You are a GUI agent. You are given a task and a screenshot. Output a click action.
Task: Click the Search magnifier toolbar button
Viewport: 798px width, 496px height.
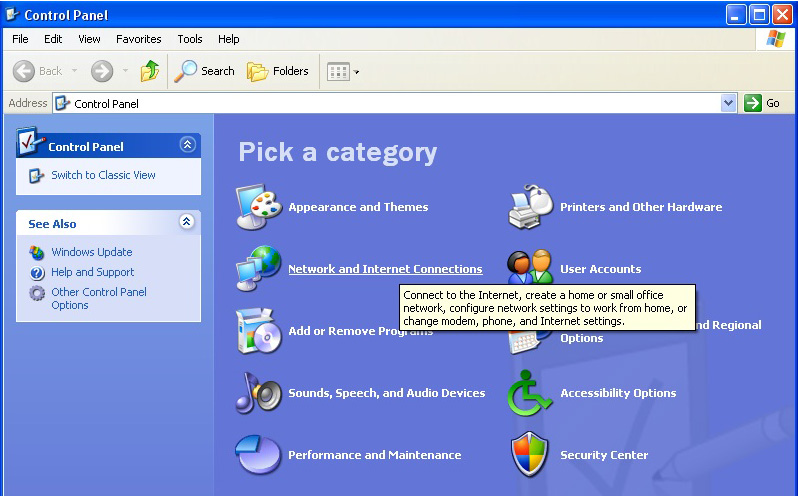(204, 71)
